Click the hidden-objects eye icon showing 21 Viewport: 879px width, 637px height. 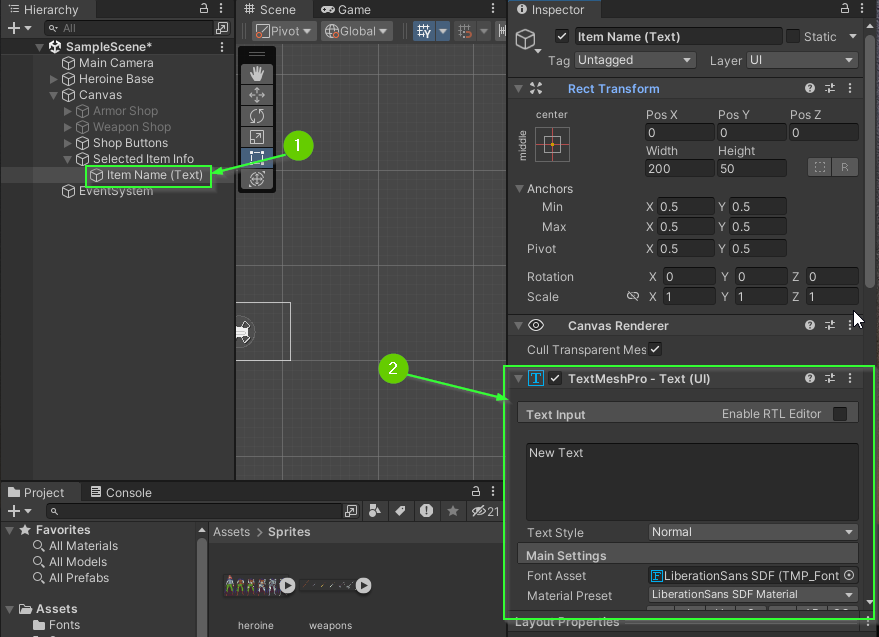point(480,511)
